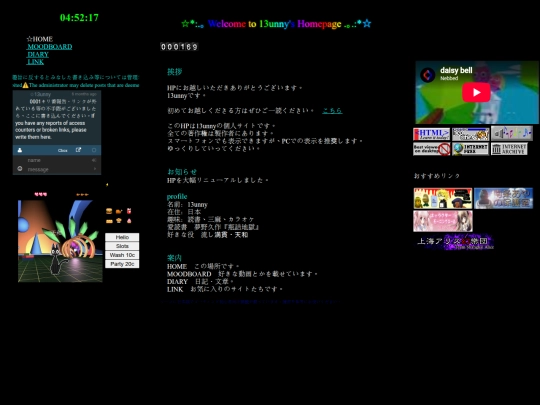Image resolution: width=540 pixels, height=405 pixels.
Task: Open the pink anime girls banner
Action: (x=443, y=221)
